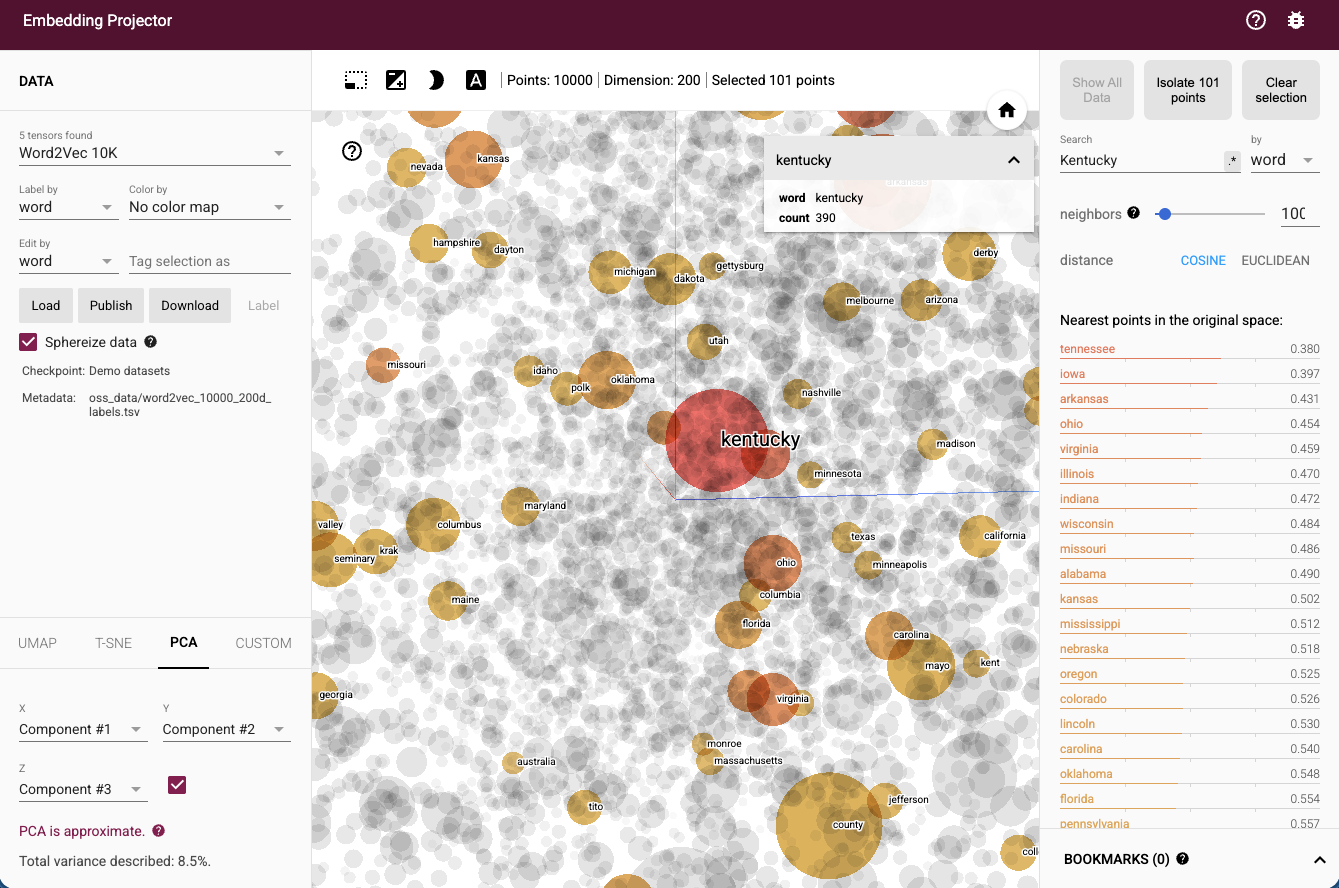This screenshot has width=1339, height=888.
Task: Click the help icon inside the projection canvas
Action: pyautogui.click(x=352, y=151)
